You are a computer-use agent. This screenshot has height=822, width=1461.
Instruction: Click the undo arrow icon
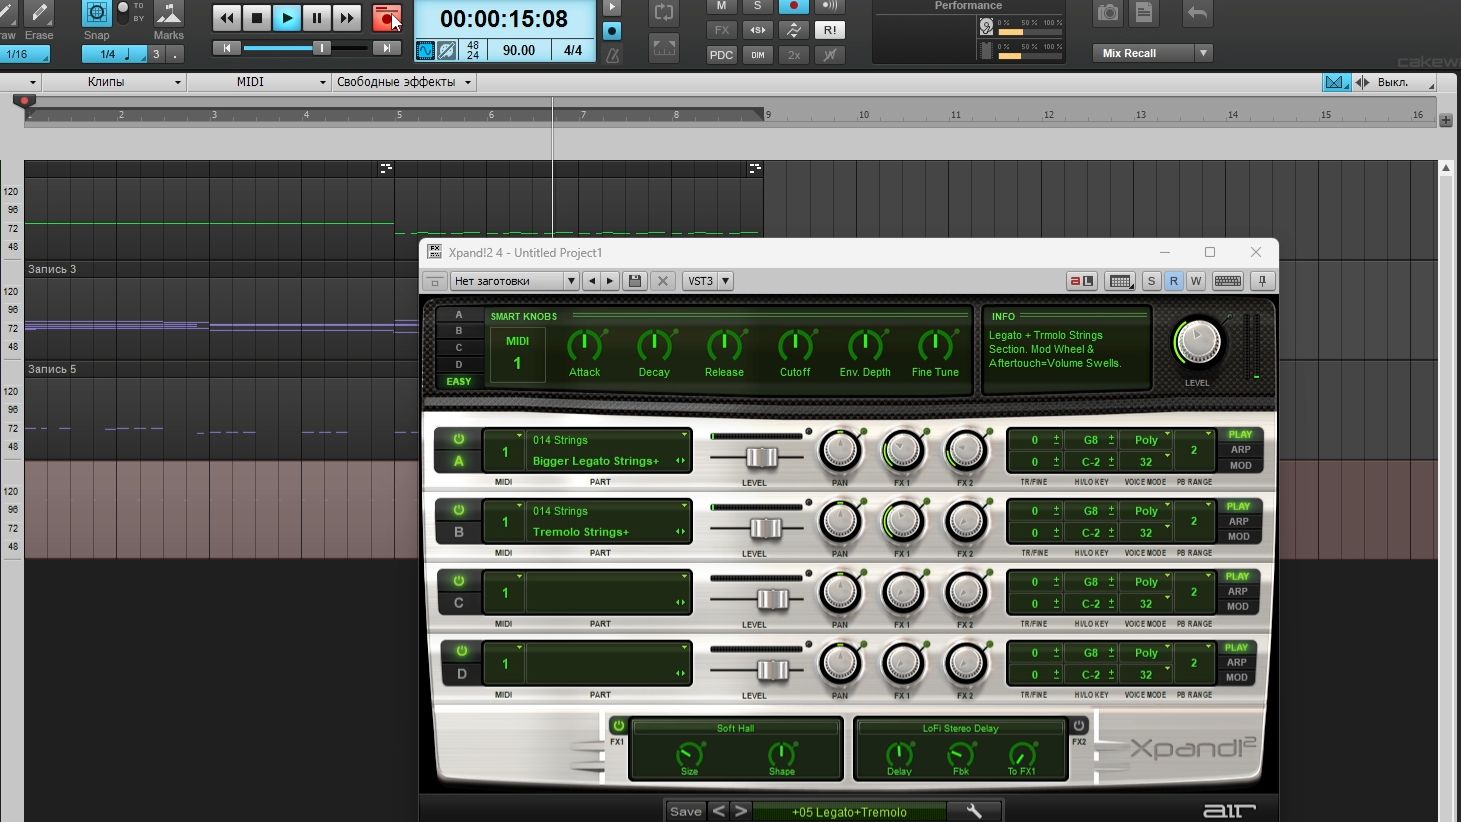click(1197, 13)
